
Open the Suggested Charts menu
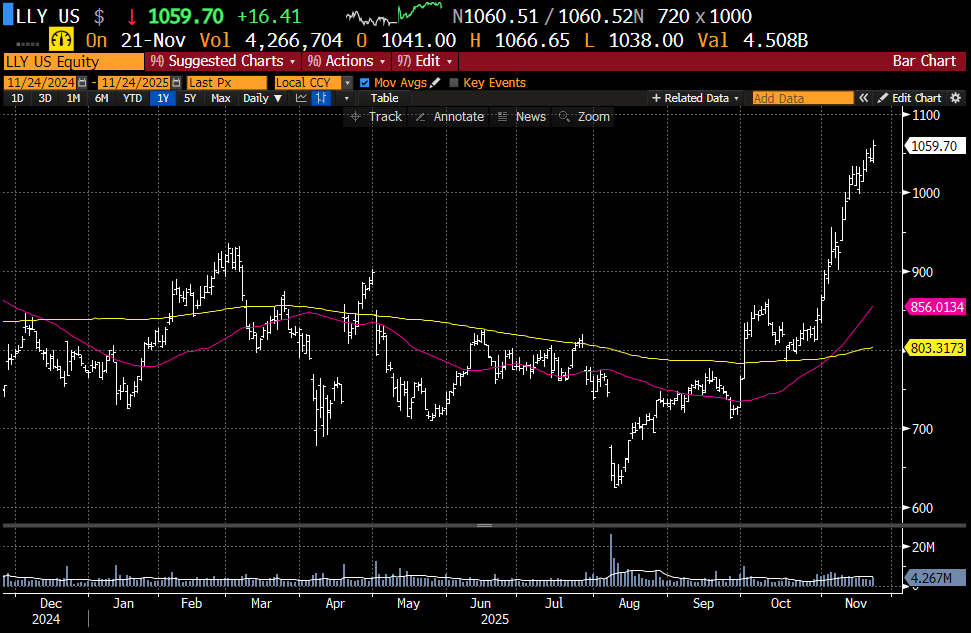click(x=222, y=61)
